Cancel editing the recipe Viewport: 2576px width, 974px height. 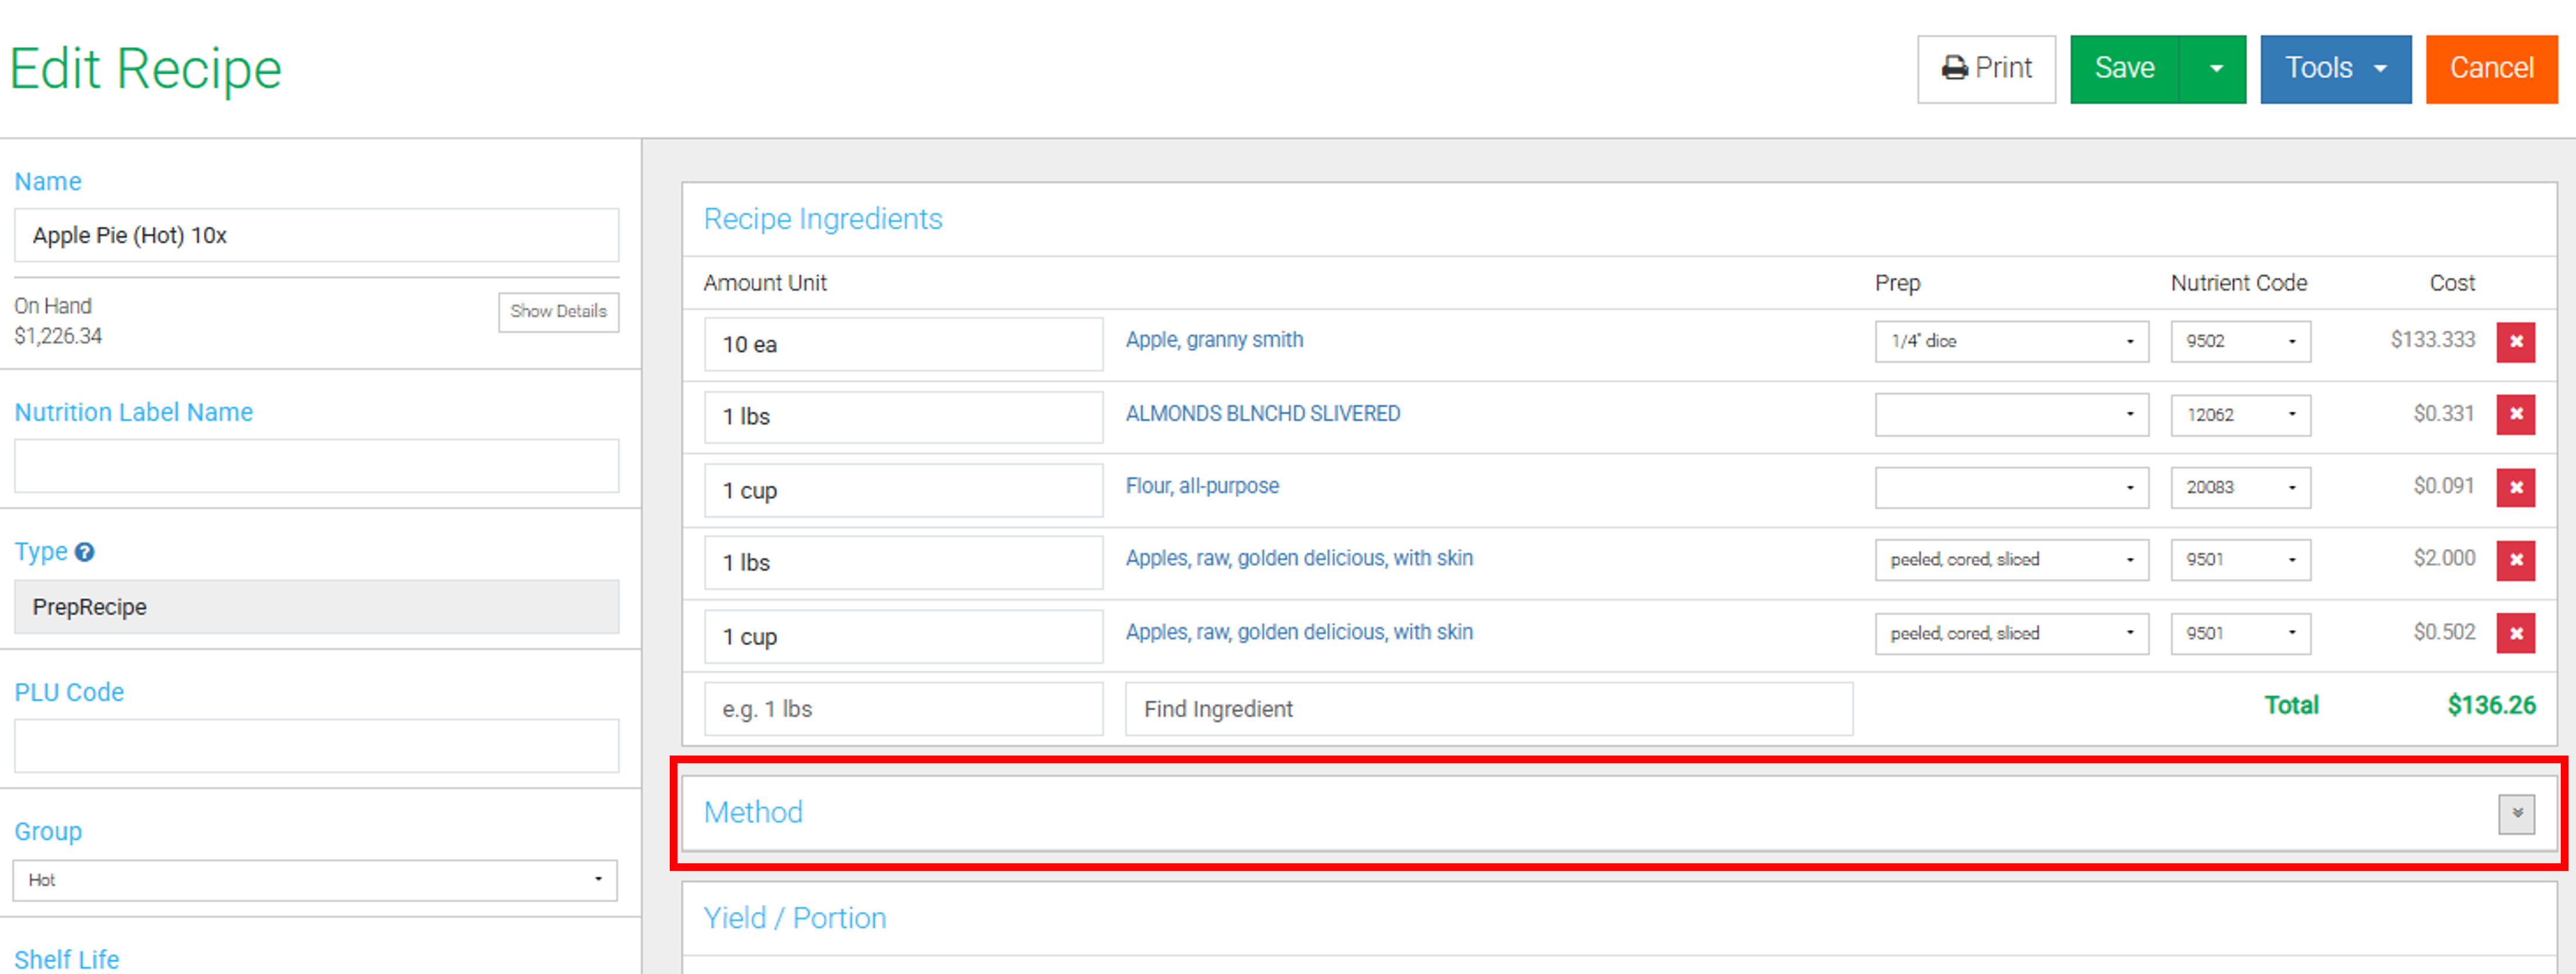click(2491, 69)
